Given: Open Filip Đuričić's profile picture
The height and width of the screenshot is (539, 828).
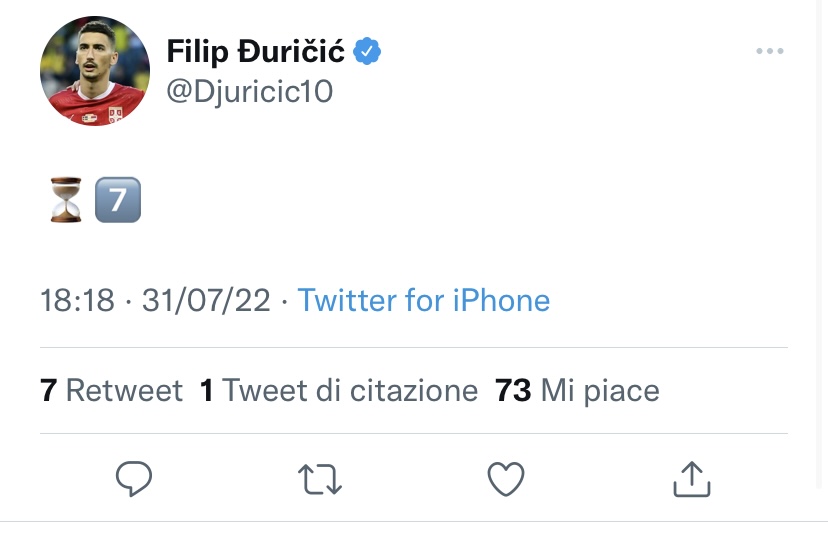Looking at the screenshot, I should pyautogui.click(x=95, y=70).
